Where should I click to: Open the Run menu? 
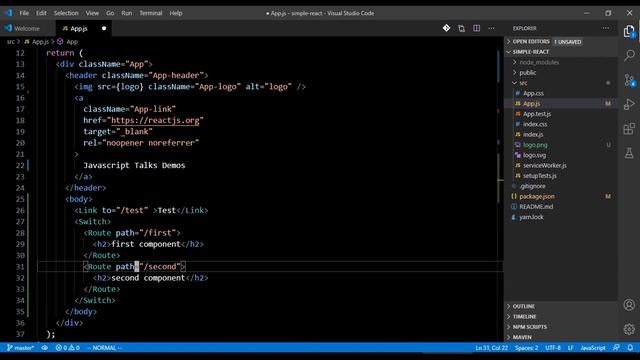127,13
